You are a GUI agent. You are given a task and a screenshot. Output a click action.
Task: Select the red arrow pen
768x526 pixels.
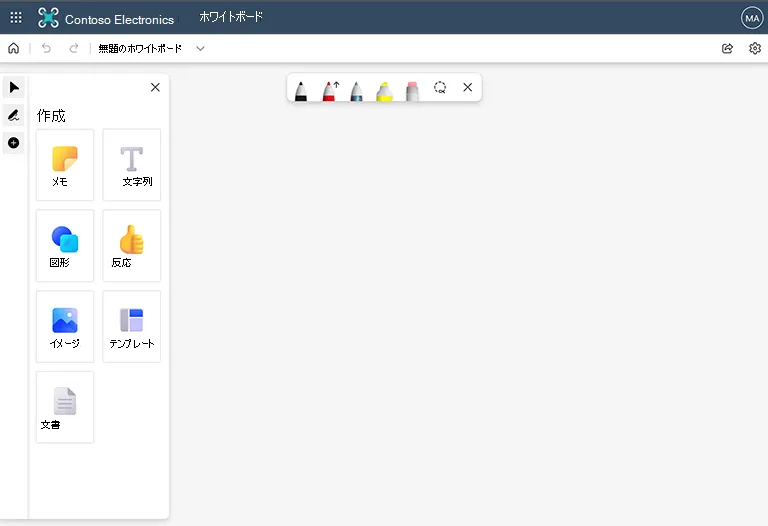pyautogui.click(x=330, y=91)
